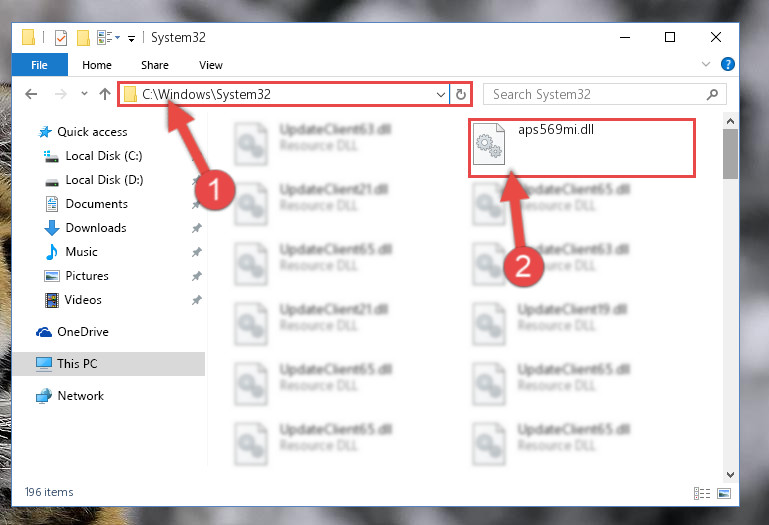Switch to the View tab

tap(211, 65)
